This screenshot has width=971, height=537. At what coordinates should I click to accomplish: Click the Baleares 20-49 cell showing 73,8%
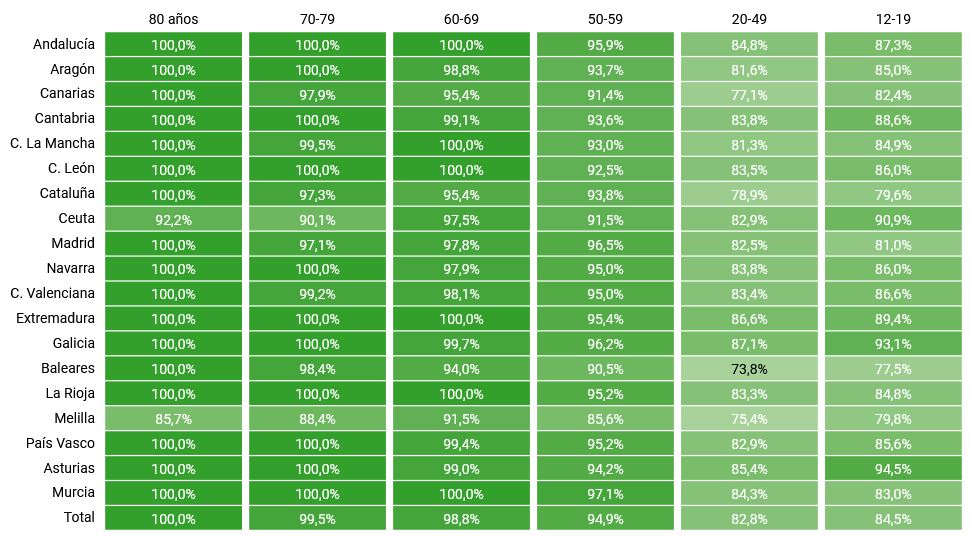[749, 368]
